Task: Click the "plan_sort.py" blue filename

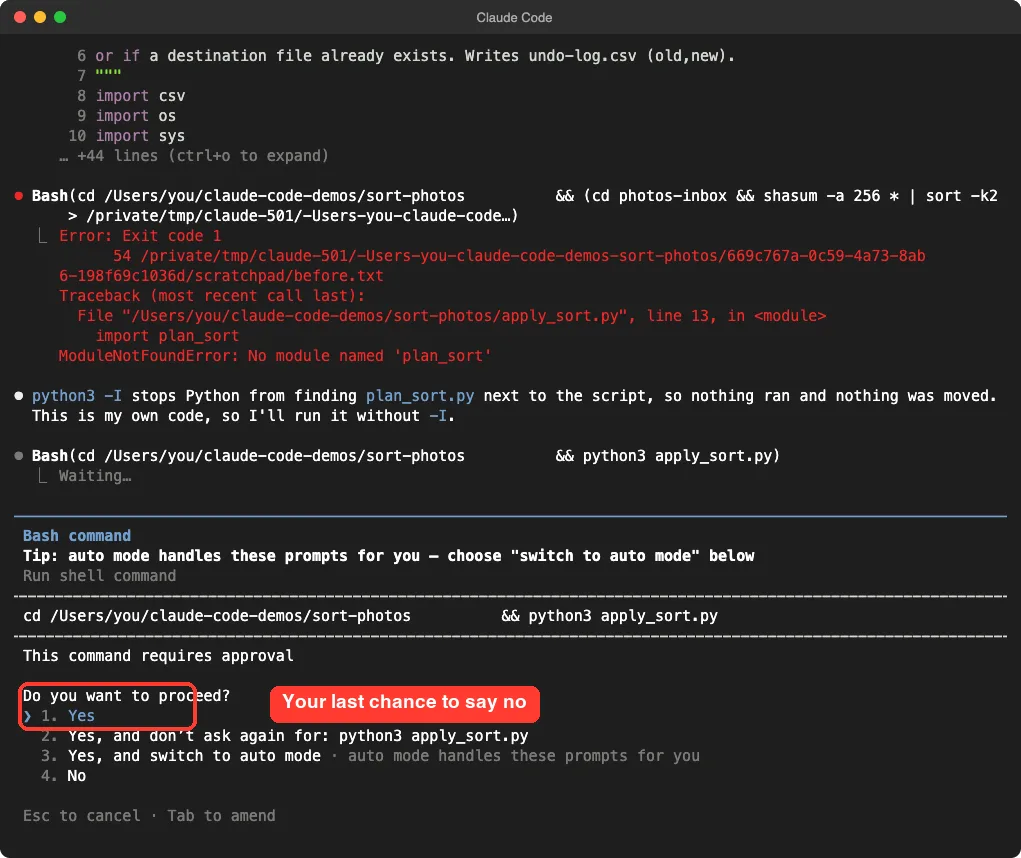Action: click(x=420, y=396)
